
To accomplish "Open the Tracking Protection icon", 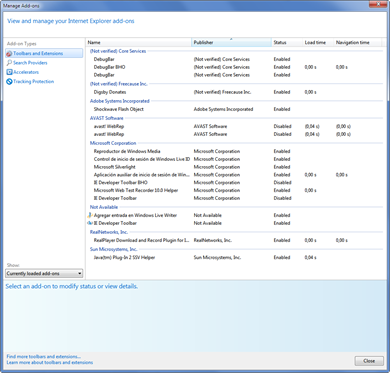I will pos(9,81).
